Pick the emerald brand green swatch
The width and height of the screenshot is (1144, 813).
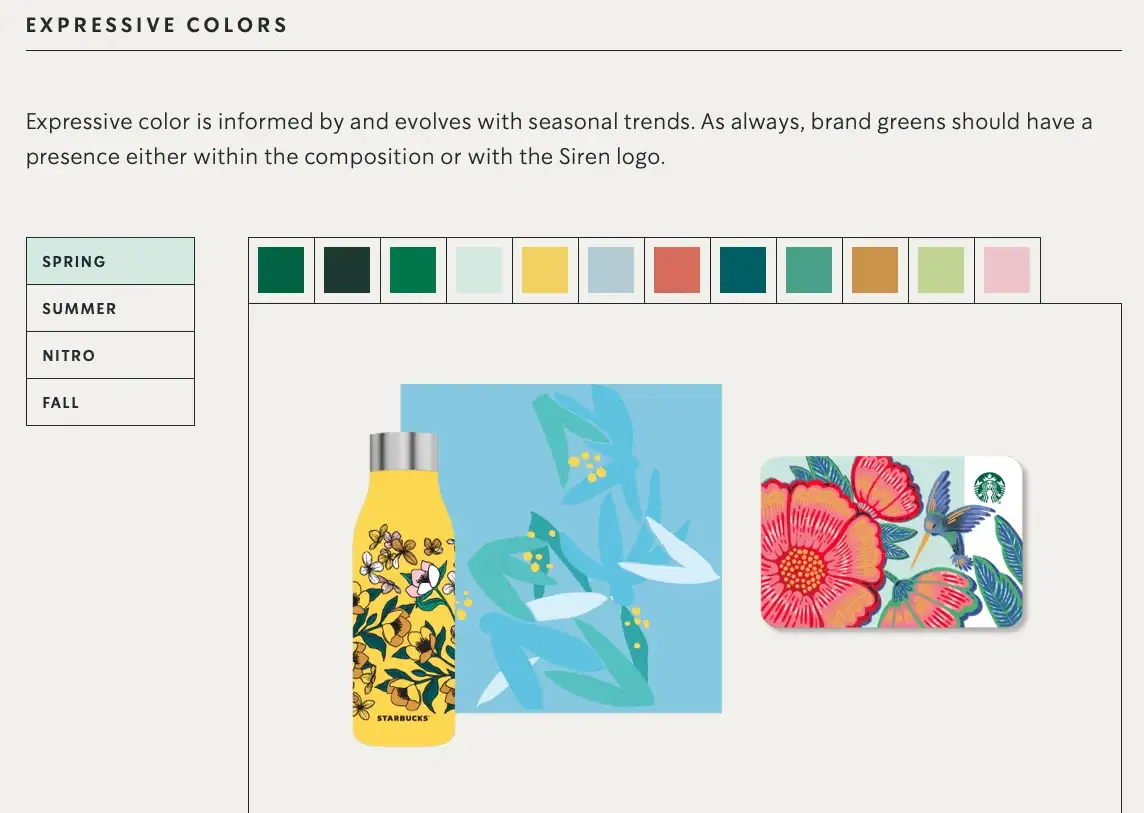[413, 270]
